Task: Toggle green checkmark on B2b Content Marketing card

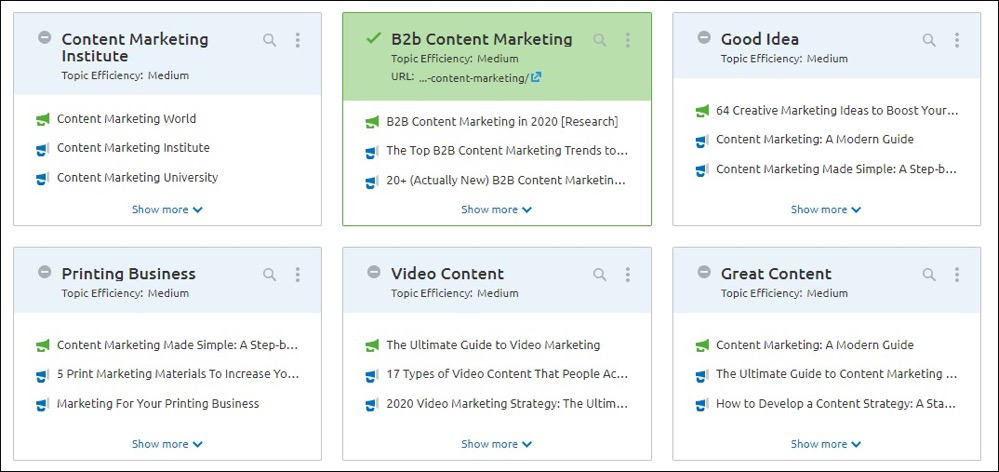Action: (x=373, y=38)
